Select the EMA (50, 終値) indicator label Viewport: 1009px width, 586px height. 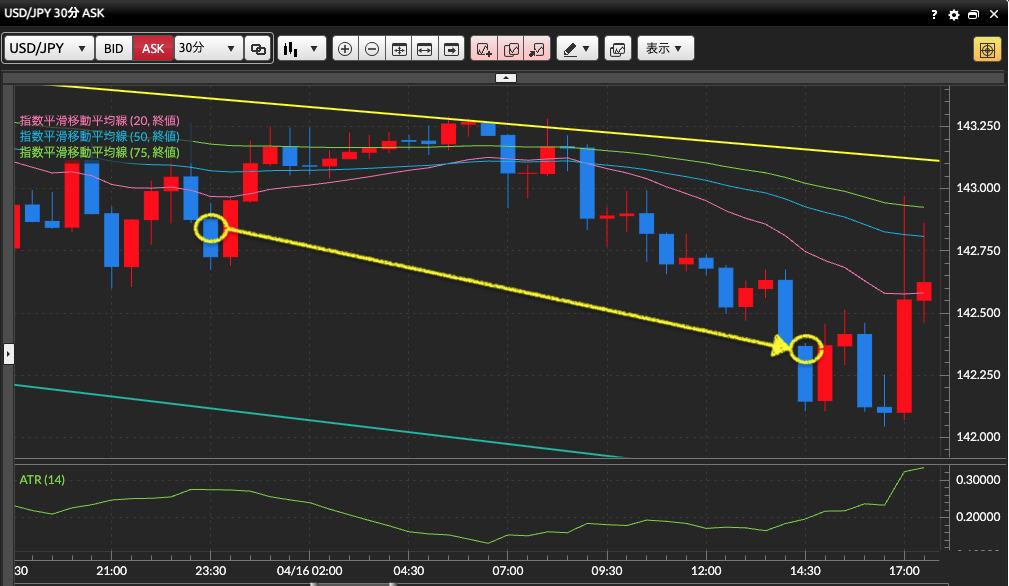coord(100,136)
